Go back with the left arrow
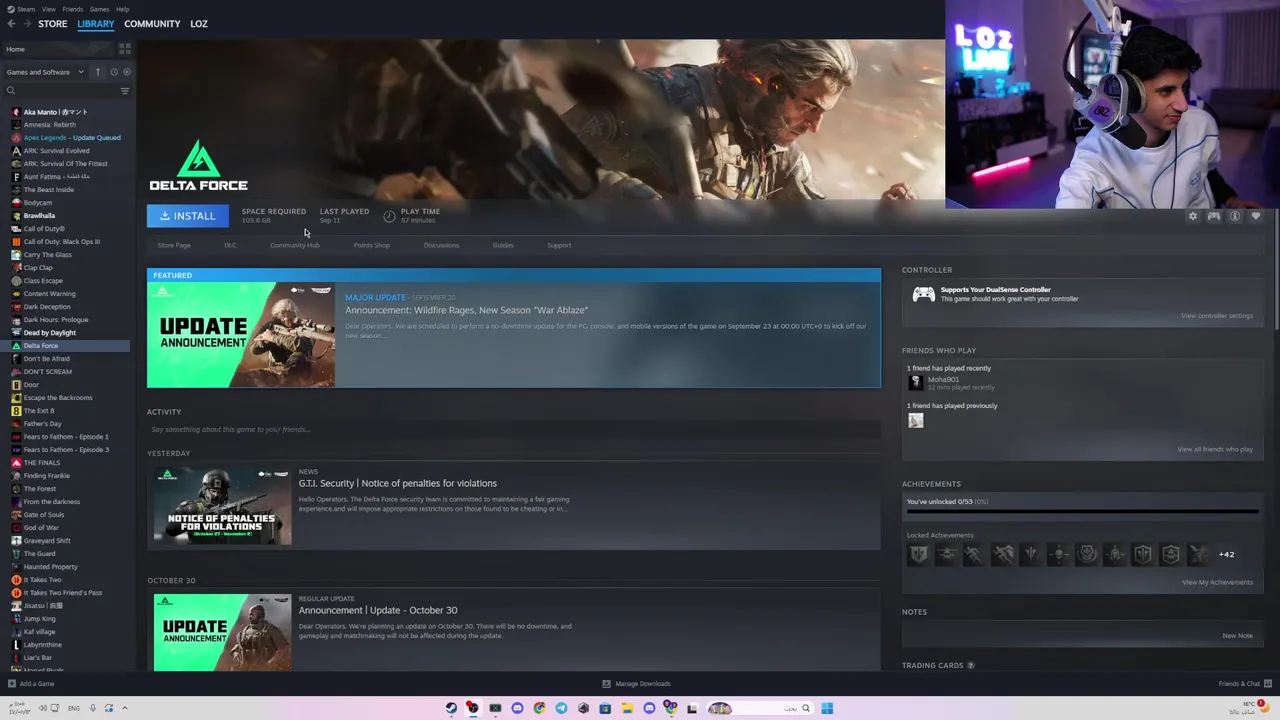Viewport: 1280px width, 720px height. click(x=12, y=24)
